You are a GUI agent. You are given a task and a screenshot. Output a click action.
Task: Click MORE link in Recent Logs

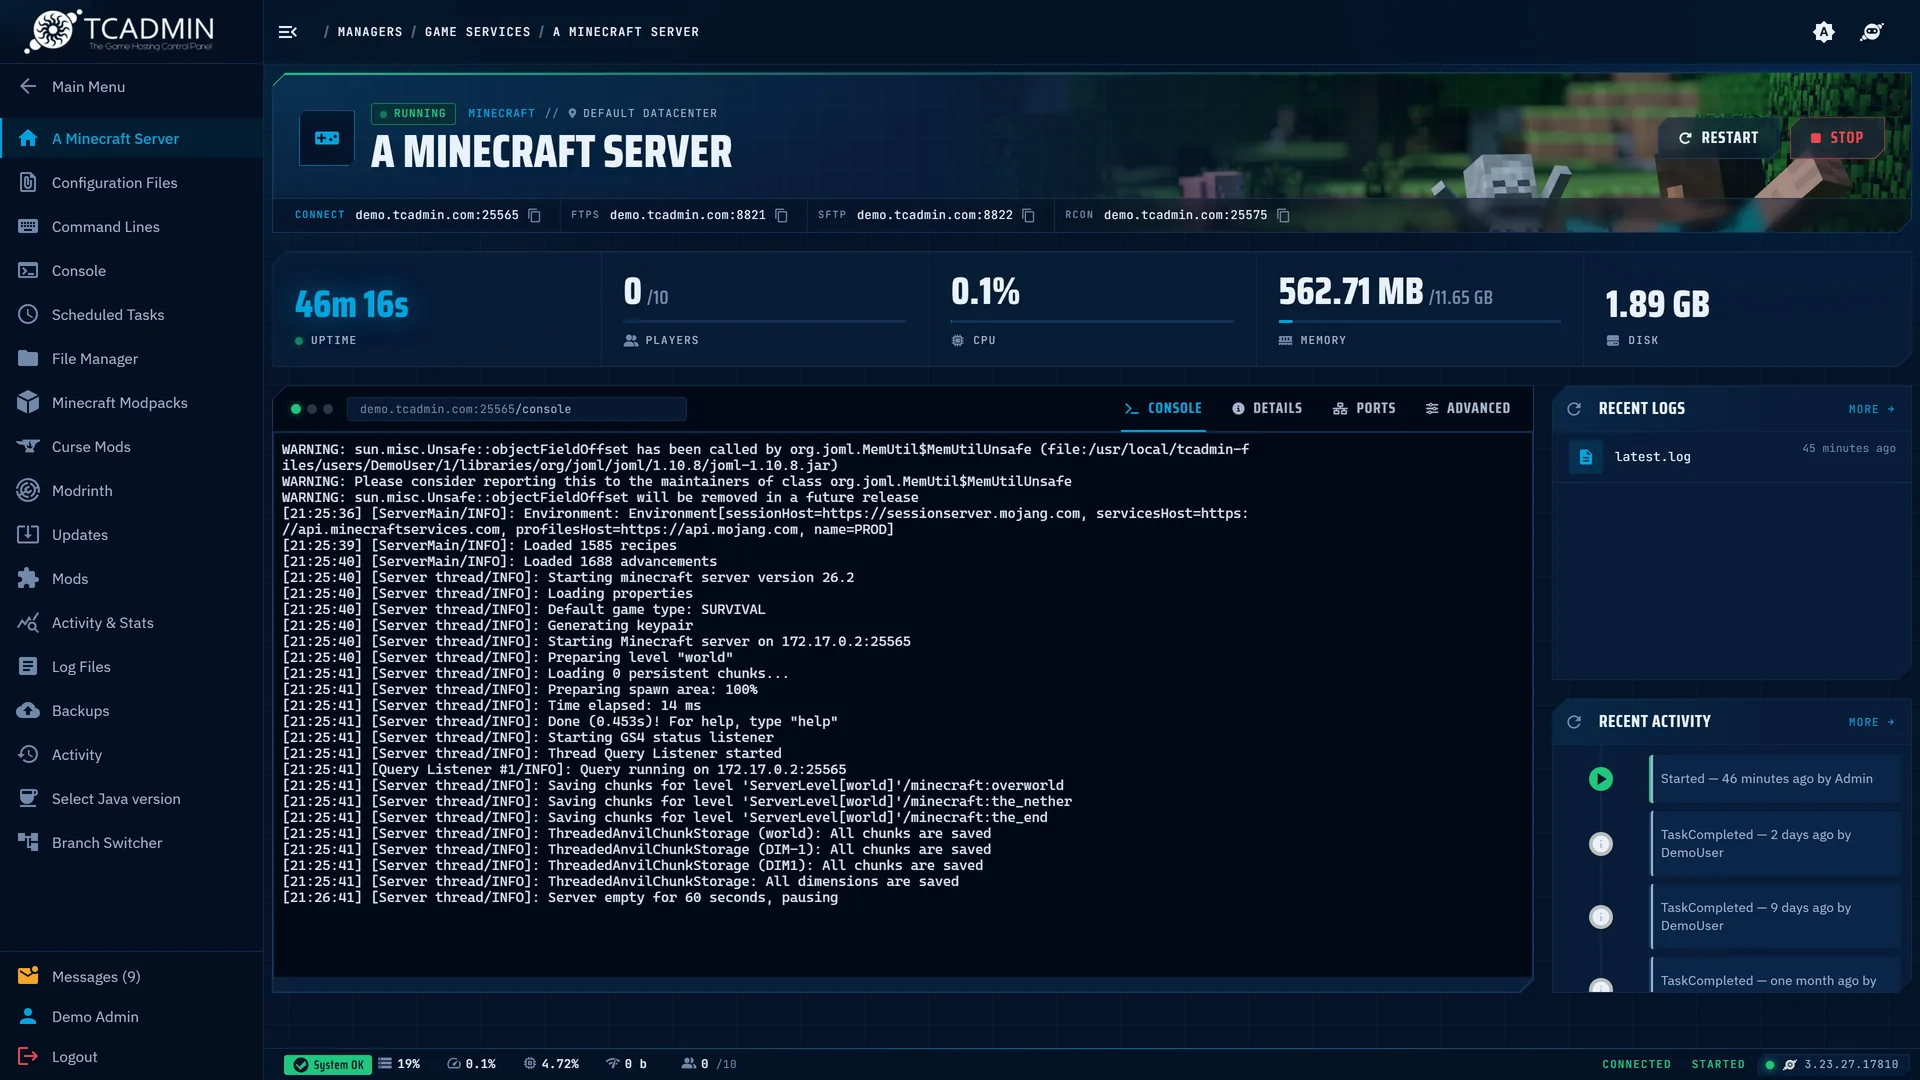[1871, 409]
